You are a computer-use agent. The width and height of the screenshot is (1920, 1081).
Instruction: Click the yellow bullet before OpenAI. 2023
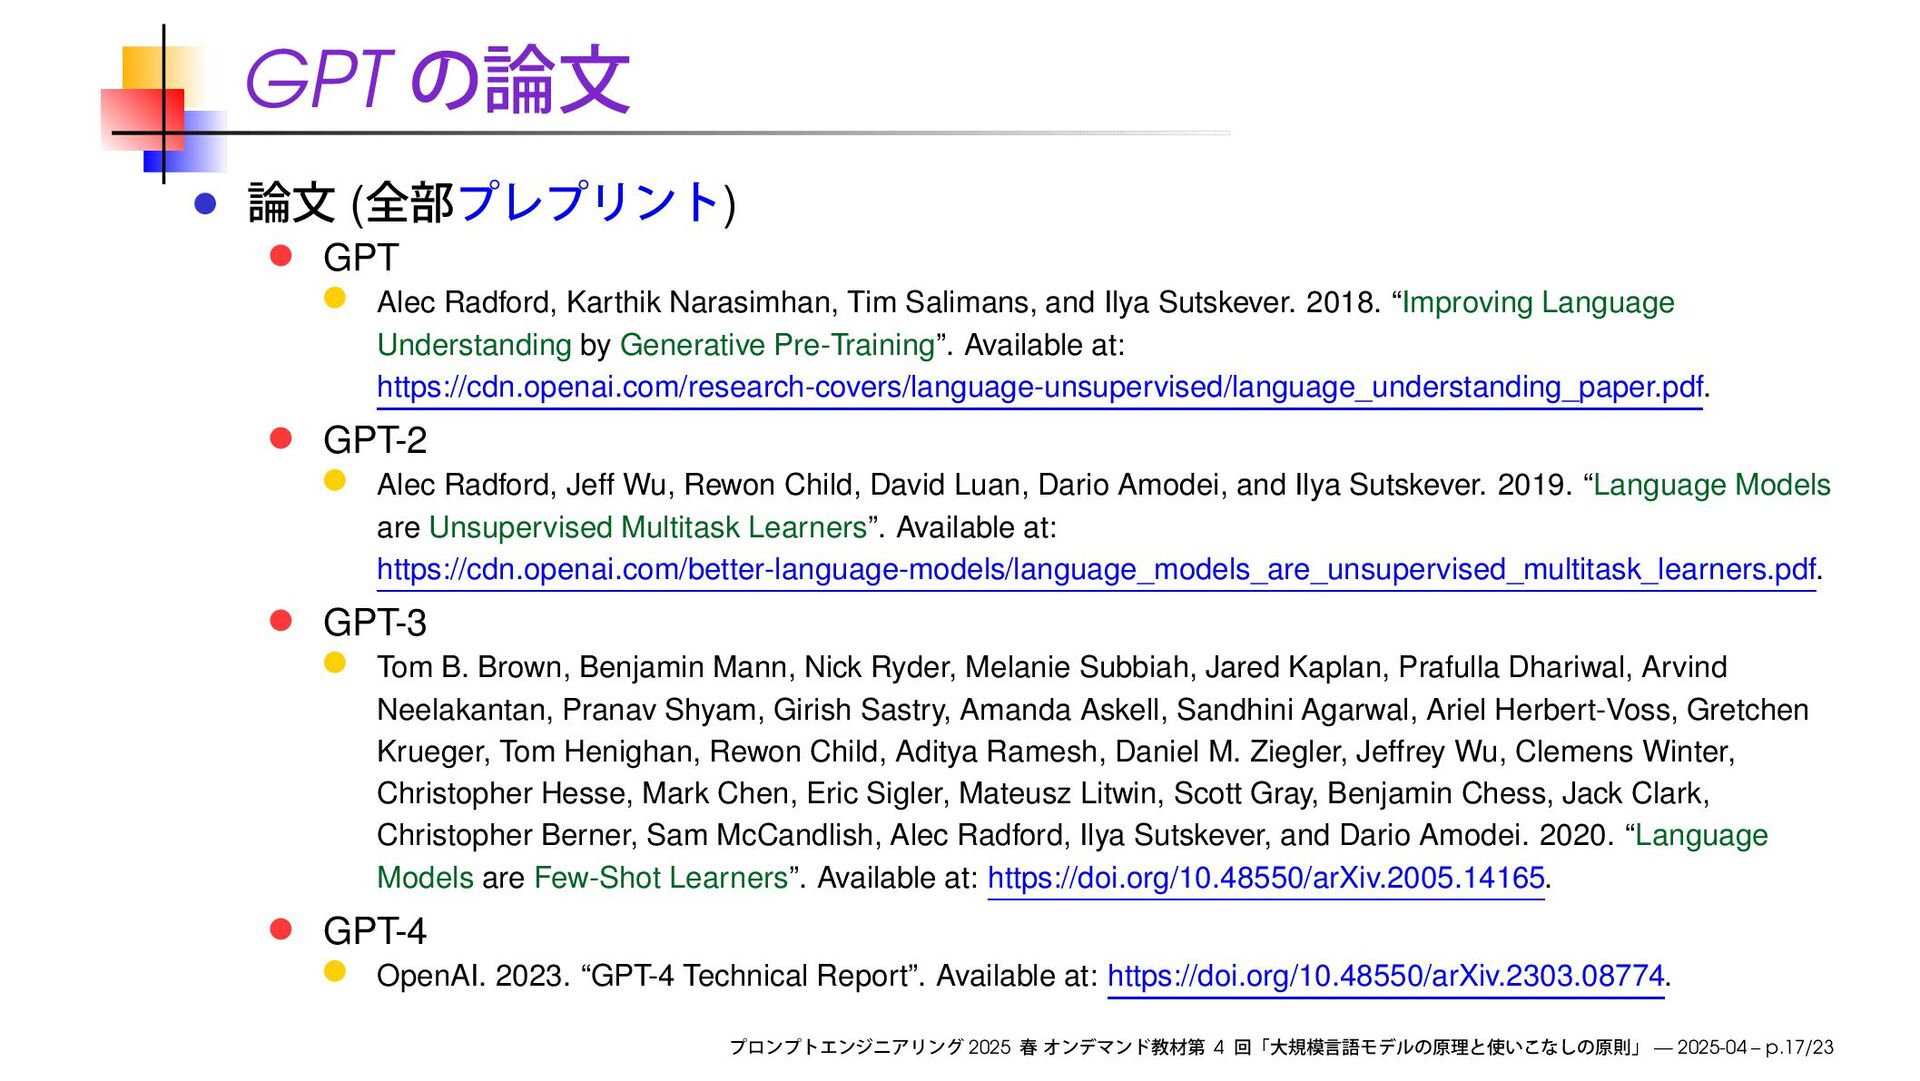point(335,971)
